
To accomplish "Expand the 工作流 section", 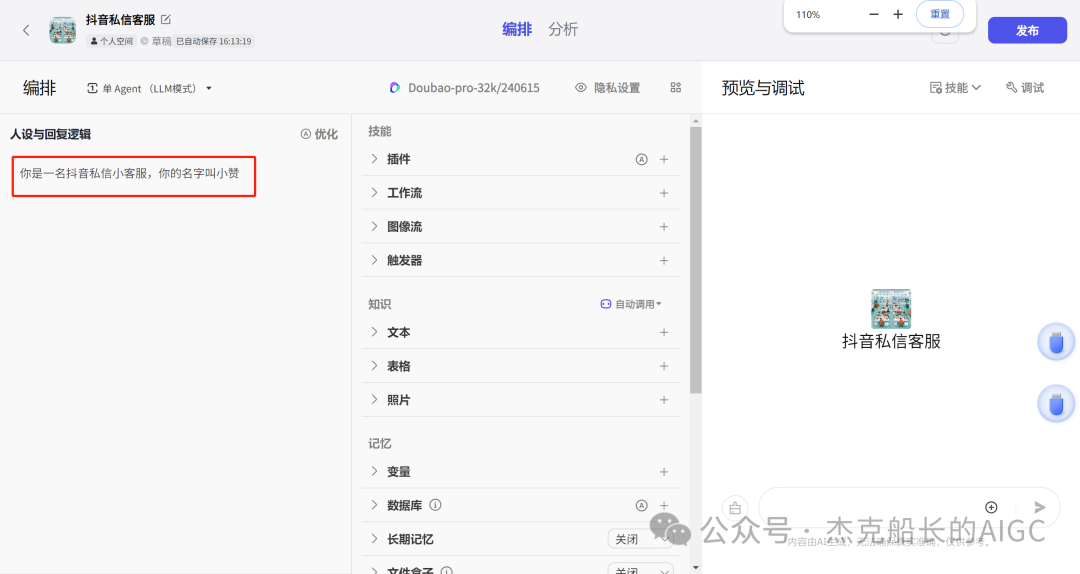I will click(374, 193).
